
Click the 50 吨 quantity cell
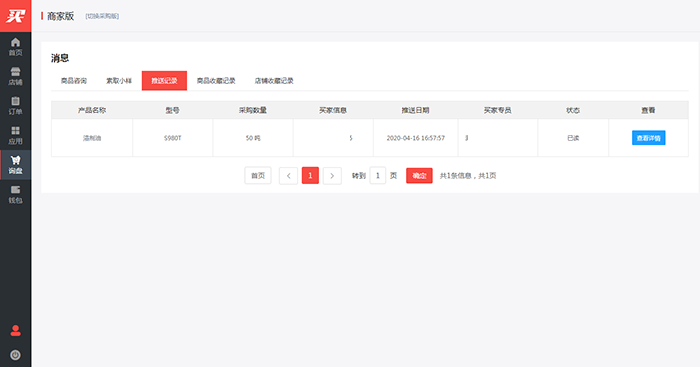[253, 138]
